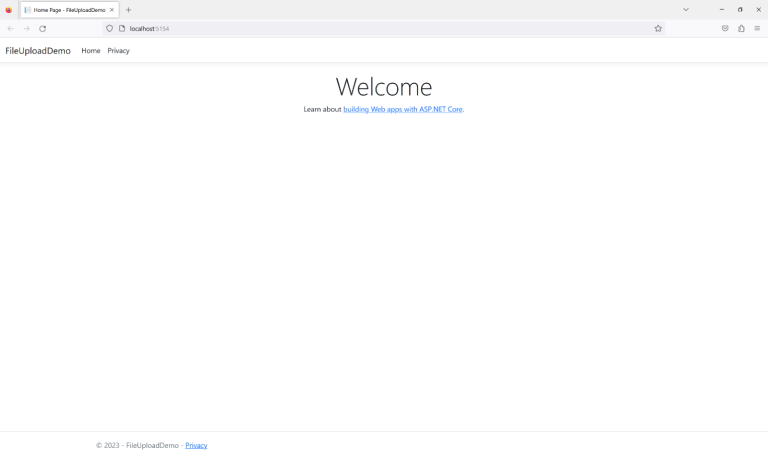The image size is (768, 458).
Task: Click the Privacy link in footer
Action: [x=196, y=445]
